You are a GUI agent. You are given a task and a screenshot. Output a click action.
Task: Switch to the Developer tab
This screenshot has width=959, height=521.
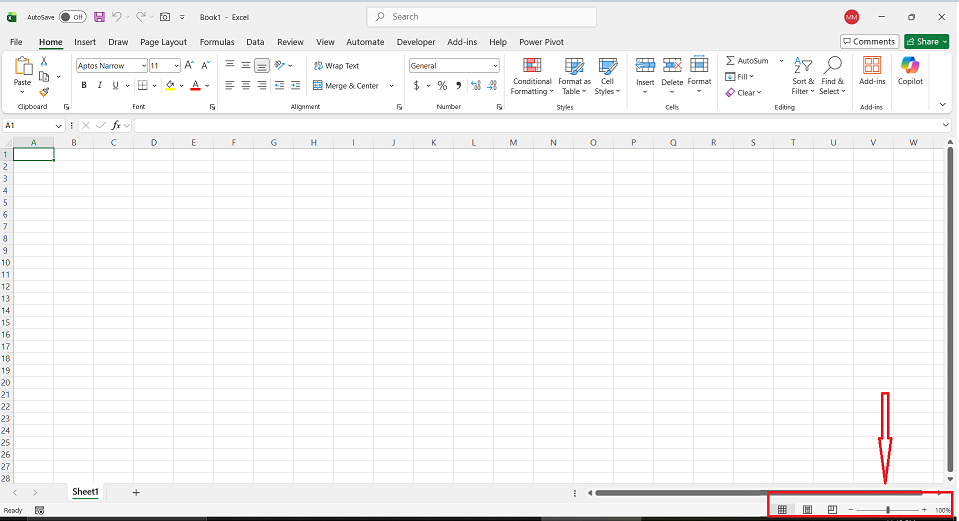tap(416, 42)
